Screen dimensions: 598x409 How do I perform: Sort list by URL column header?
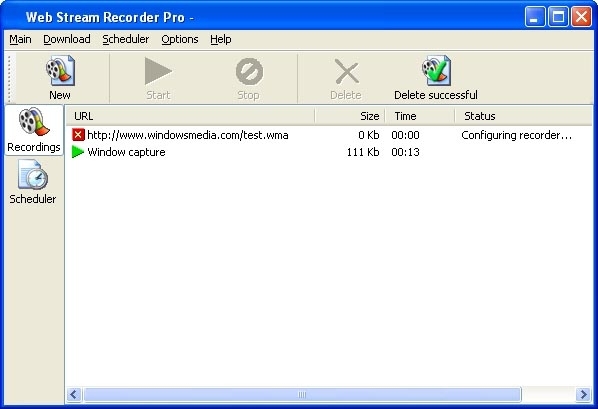[x=190, y=116]
